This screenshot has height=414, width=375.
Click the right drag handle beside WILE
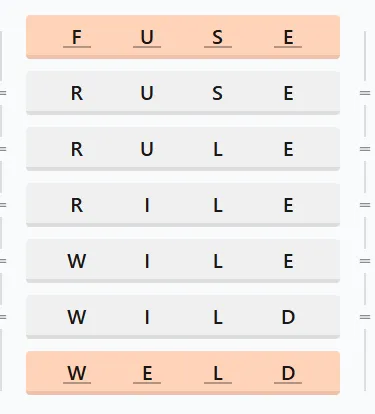365,261
